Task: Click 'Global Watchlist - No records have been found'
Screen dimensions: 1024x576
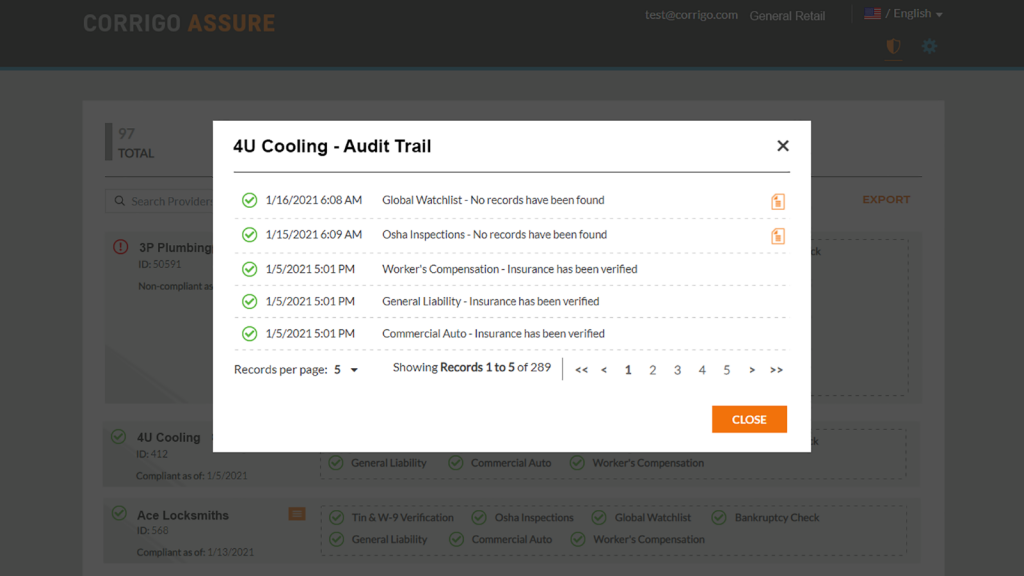Action: (x=493, y=200)
